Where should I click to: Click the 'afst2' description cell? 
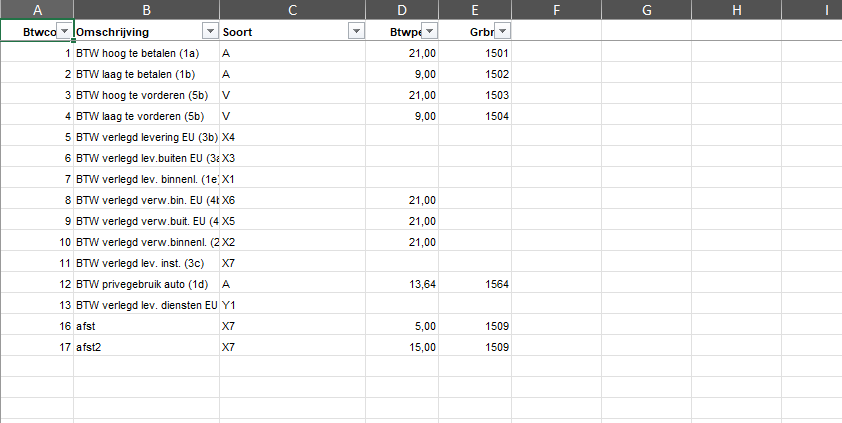click(147, 347)
